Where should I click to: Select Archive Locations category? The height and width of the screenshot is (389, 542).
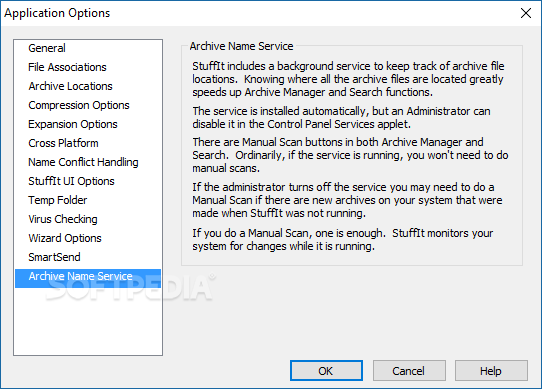pyautogui.click(x=88, y=86)
